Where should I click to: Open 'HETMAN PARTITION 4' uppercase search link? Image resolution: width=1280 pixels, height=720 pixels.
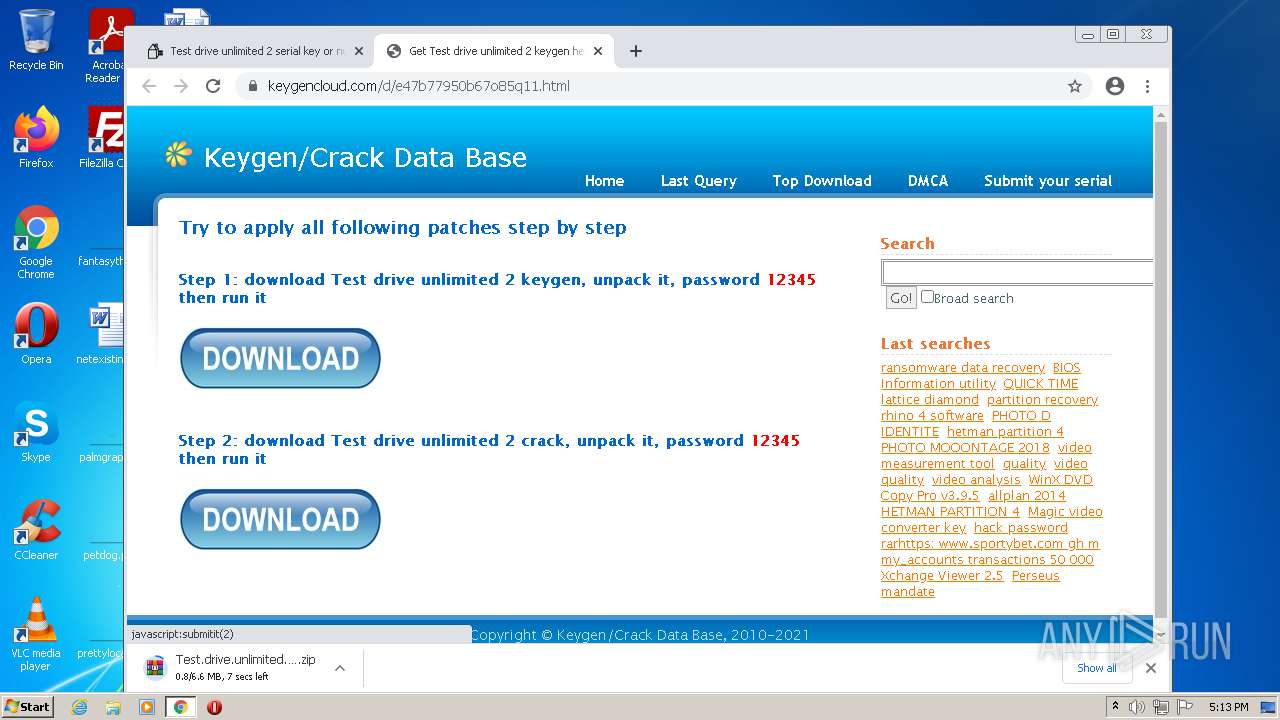[950, 512]
